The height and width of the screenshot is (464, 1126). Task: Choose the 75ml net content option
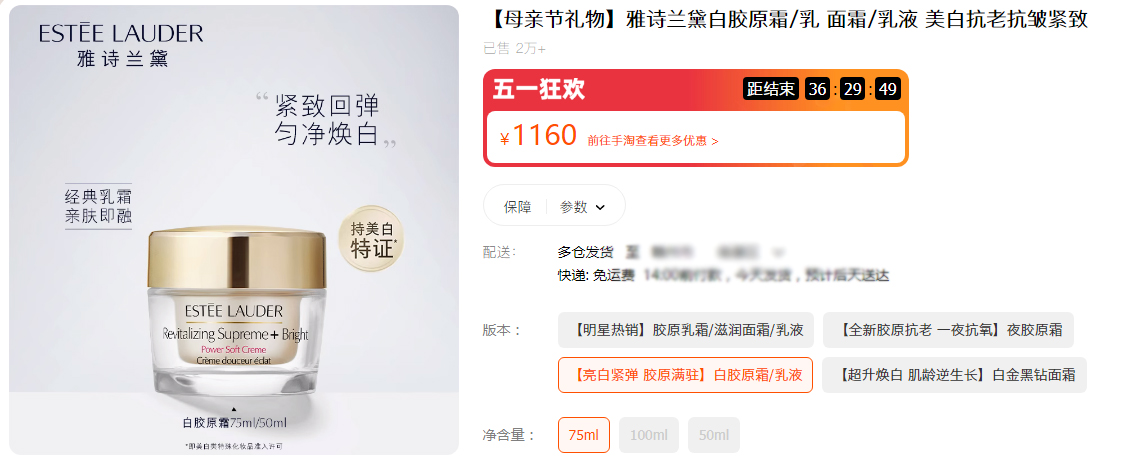583,435
